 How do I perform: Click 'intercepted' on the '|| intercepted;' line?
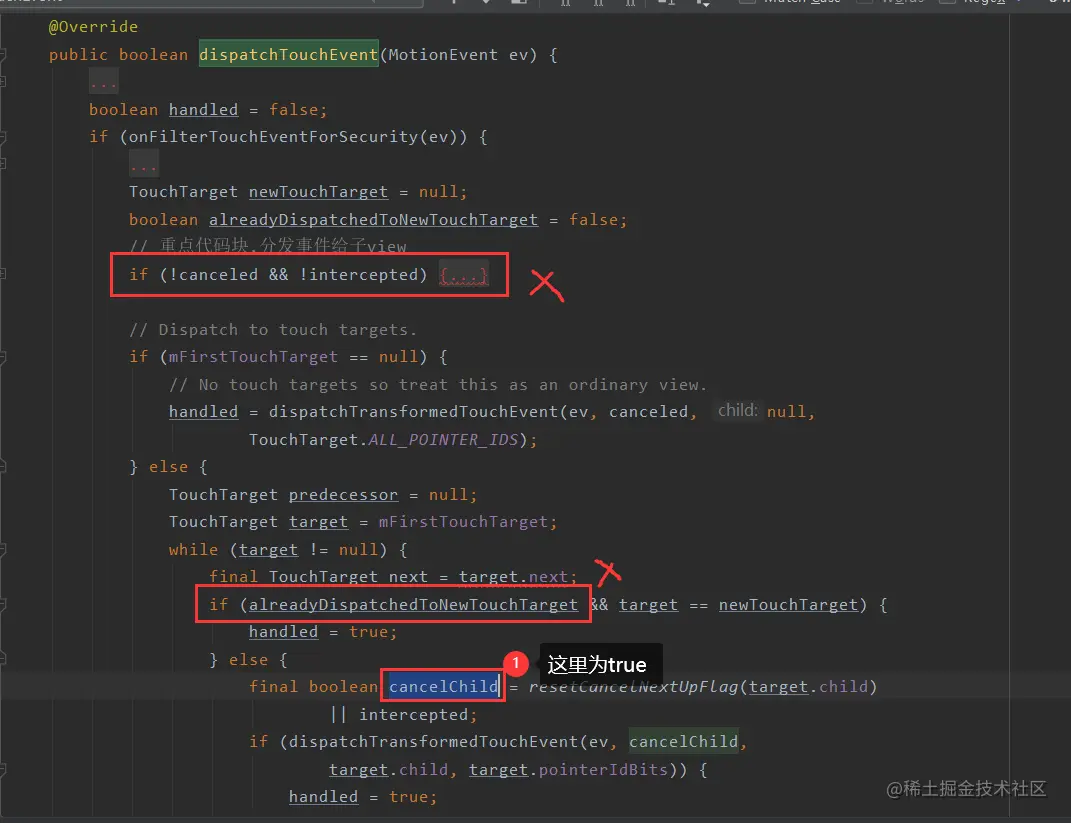[413, 714]
